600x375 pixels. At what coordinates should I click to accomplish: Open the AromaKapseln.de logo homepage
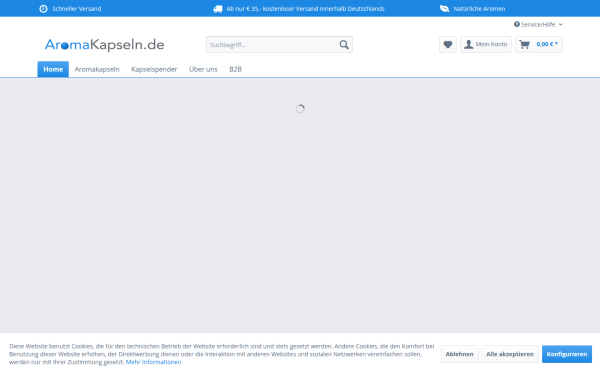104,45
